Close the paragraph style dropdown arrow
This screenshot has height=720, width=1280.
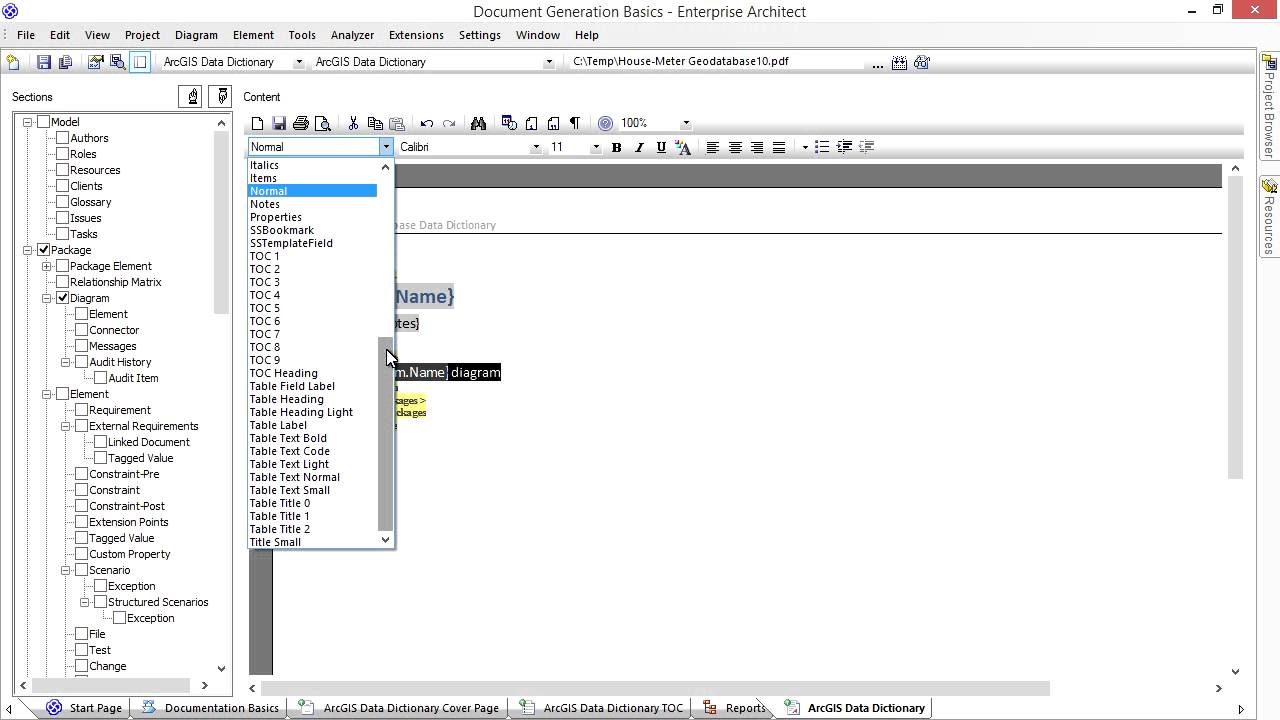point(386,147)
